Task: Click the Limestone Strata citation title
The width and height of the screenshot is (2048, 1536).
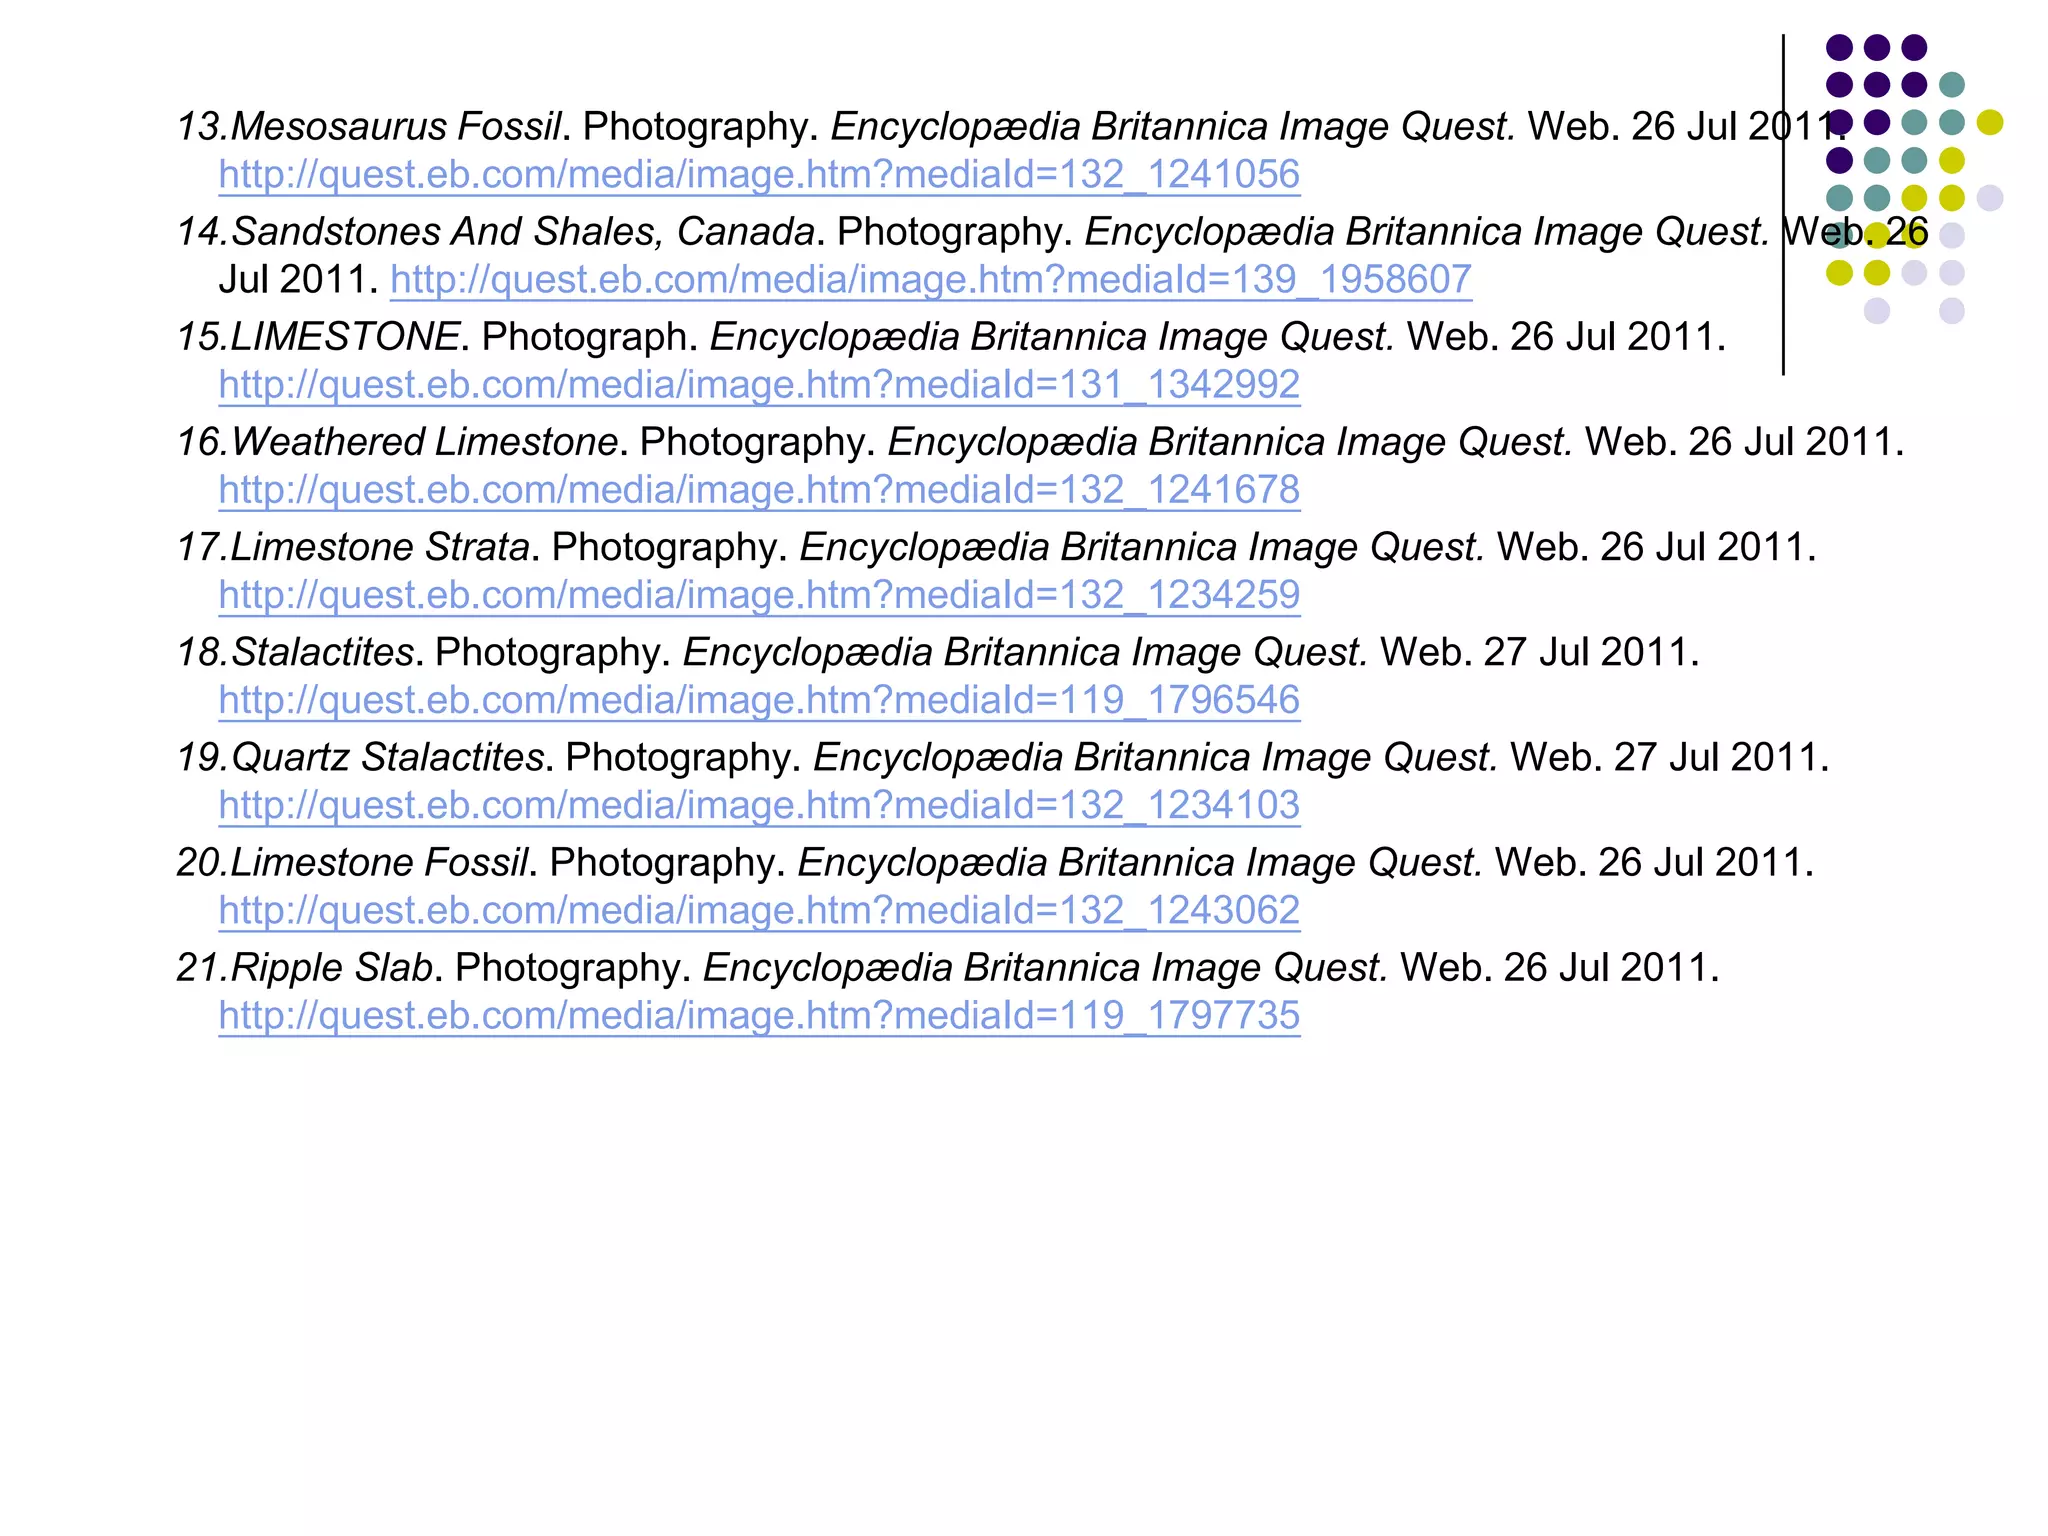Action: pos(380,547)
